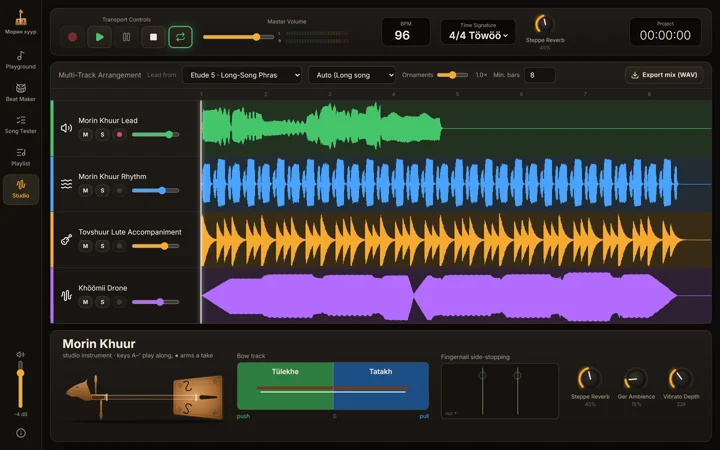Mute the Morin Khuur Lead track
720x450 pixels.
85,135
